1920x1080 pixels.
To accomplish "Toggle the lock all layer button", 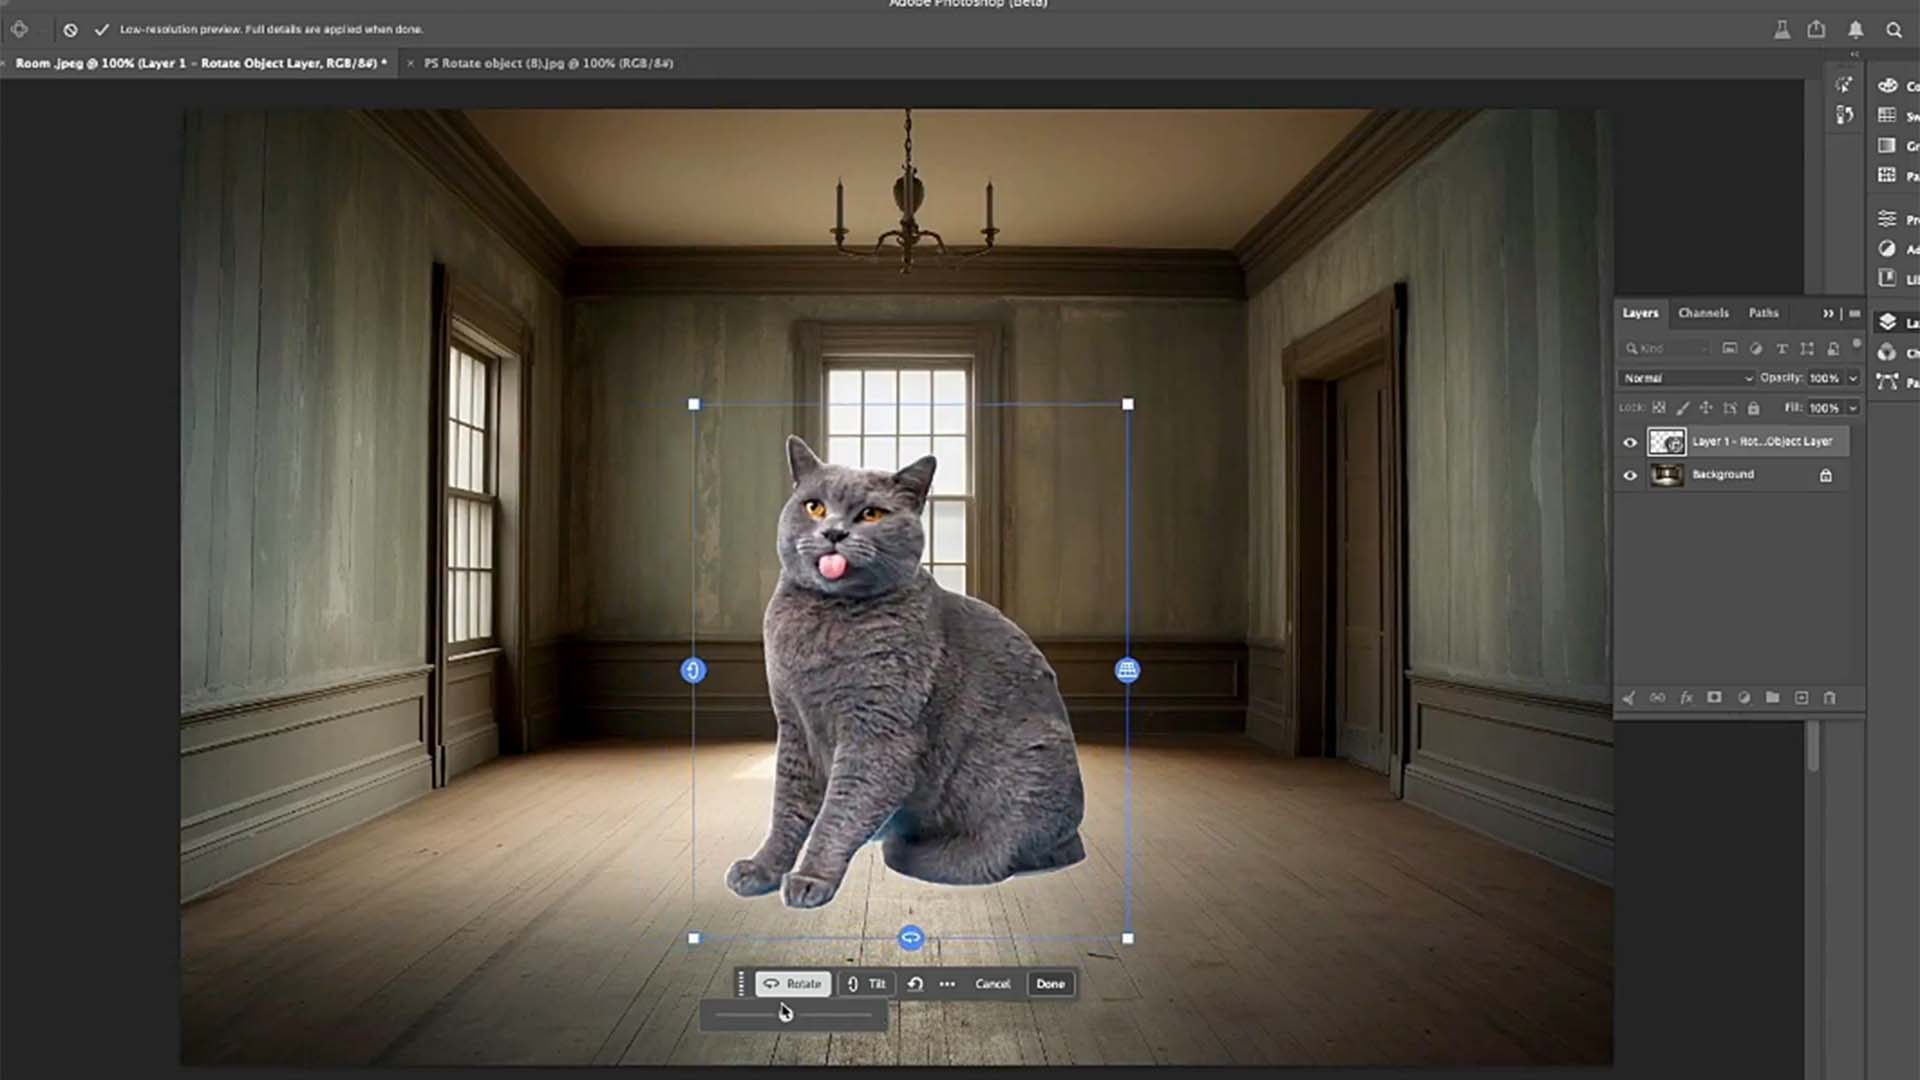I will coord(1753,408).
